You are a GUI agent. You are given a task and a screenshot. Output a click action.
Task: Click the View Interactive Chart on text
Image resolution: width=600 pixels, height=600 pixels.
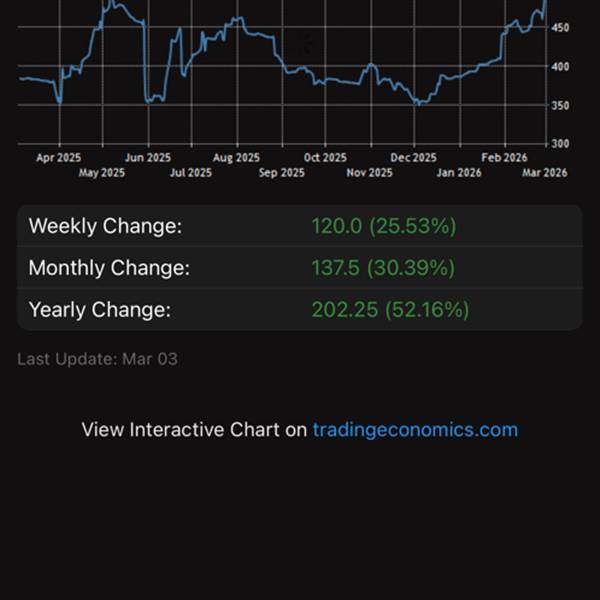194,430
